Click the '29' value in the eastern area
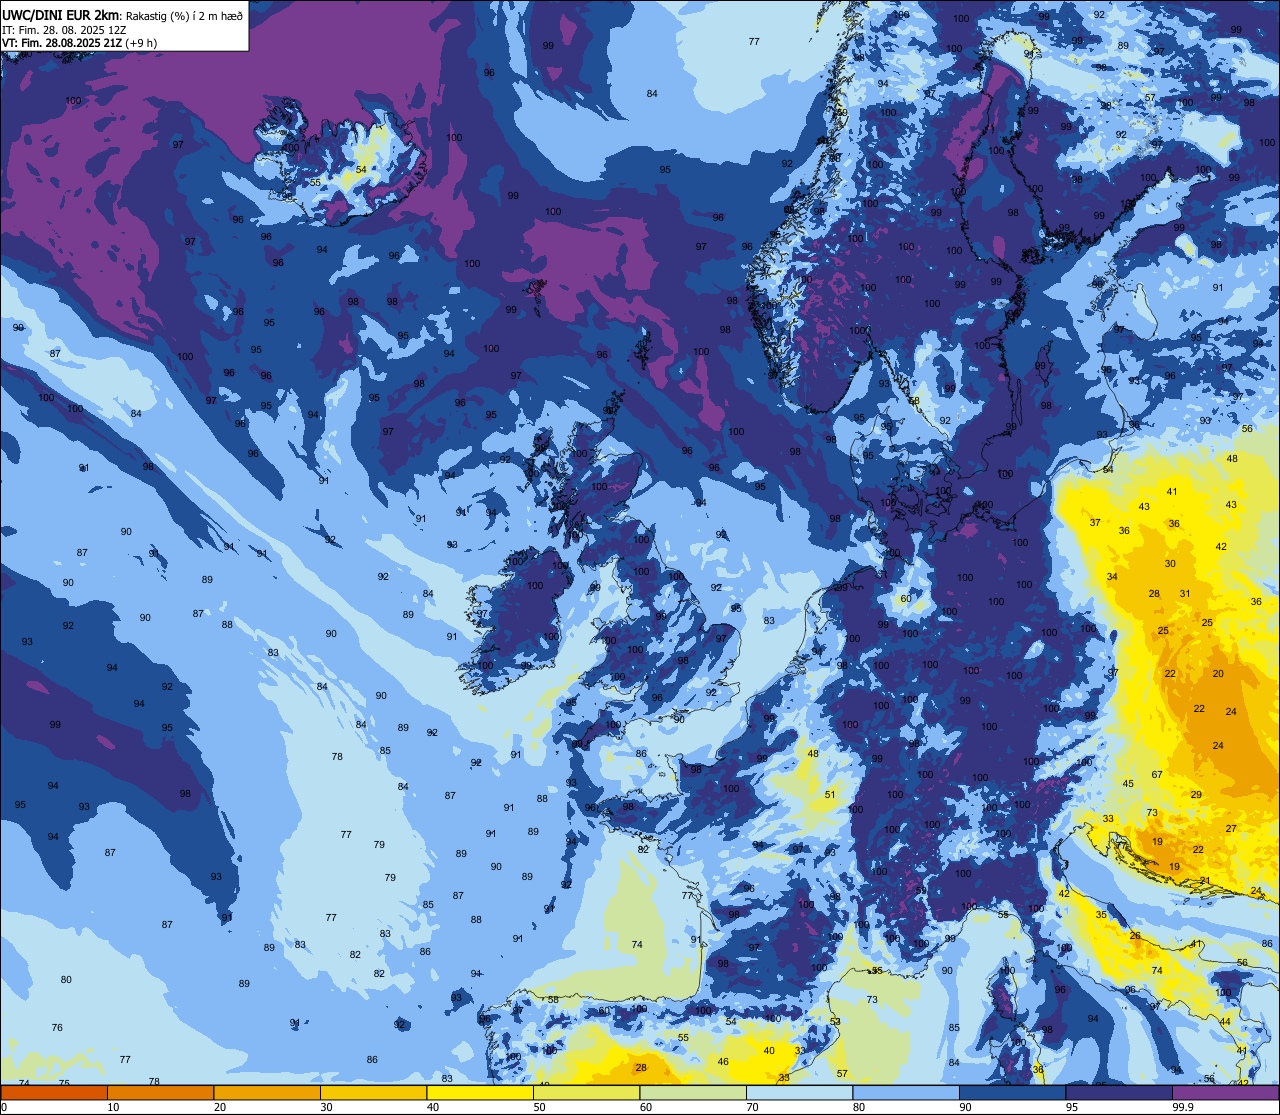This screenshot has height=1115, width=1280. (x=1196, y=795)
